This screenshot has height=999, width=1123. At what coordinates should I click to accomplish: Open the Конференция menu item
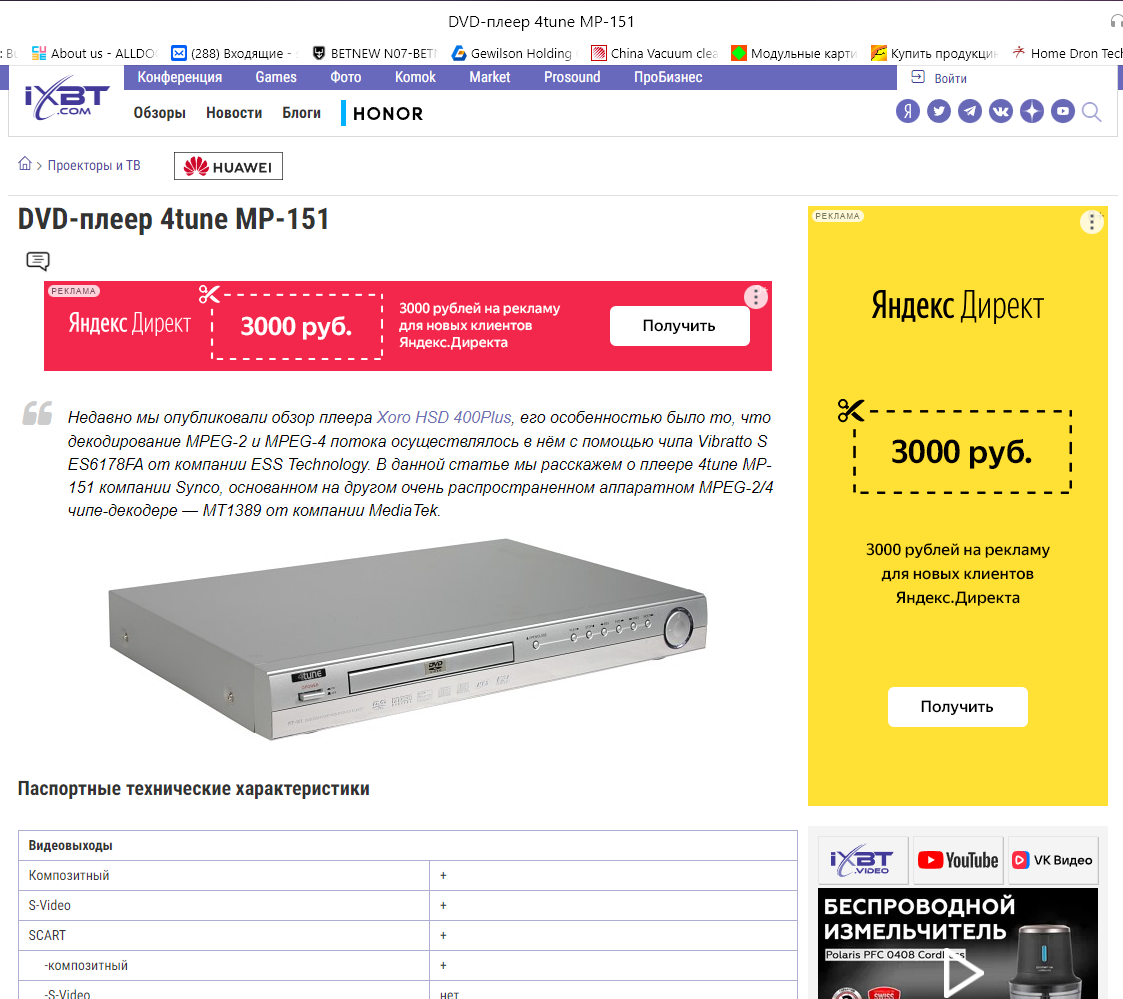[x=180, y=77]
